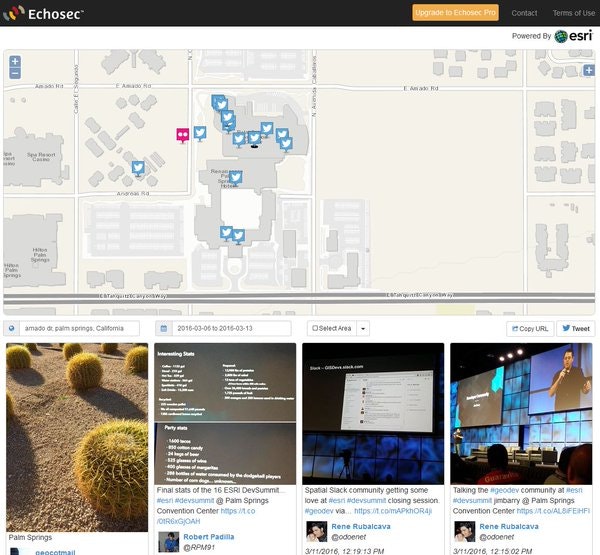Open the Select Area dropdown caret
600x555 pixels.
363,328
